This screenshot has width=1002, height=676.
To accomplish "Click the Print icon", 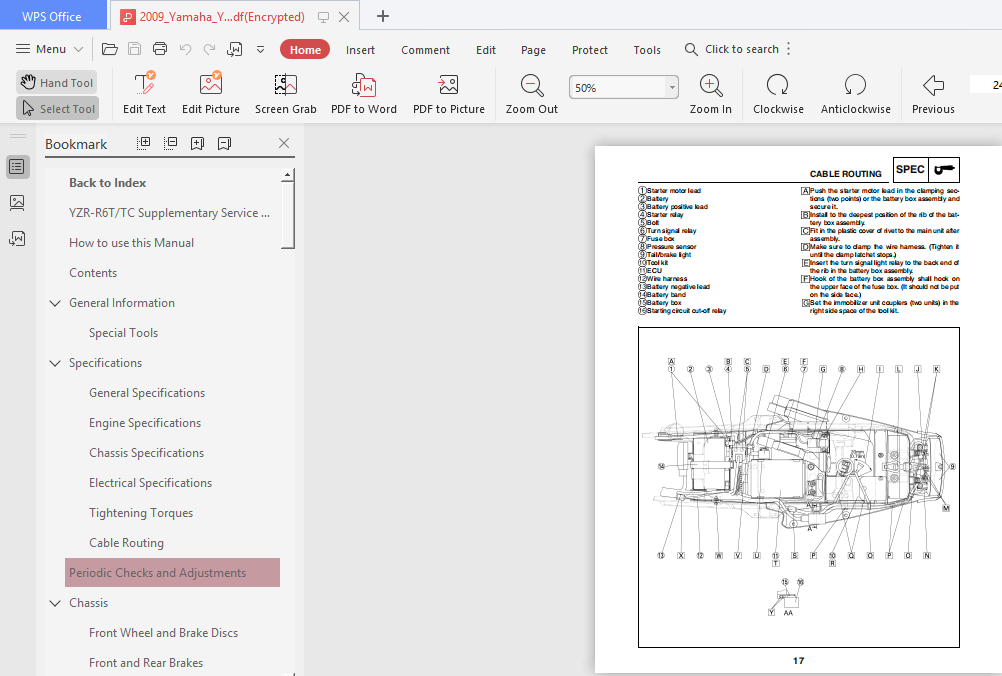I will (x=160, y=49).
